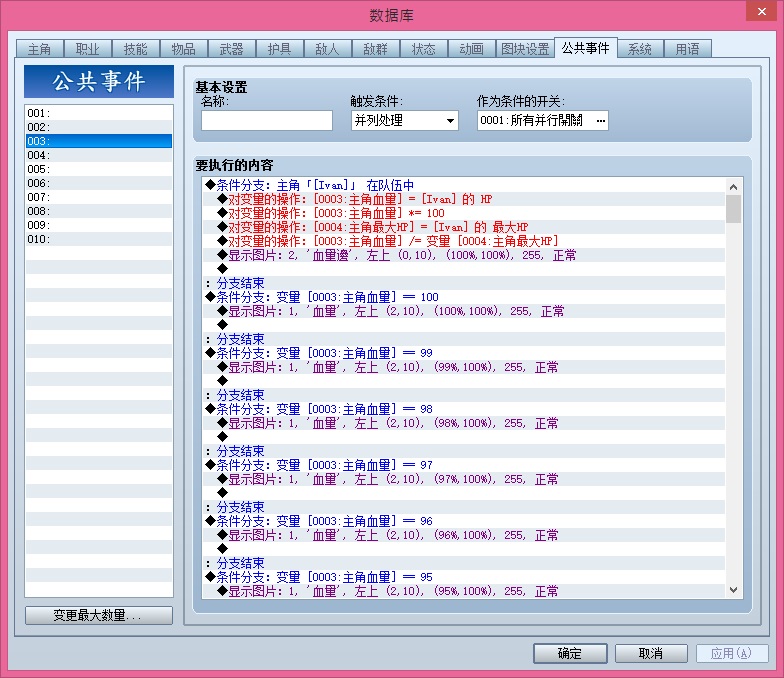The height and width of the screenshot is (678, 784).
Task: Open switch selector ellipsis button
Action: tap(600, 120)
